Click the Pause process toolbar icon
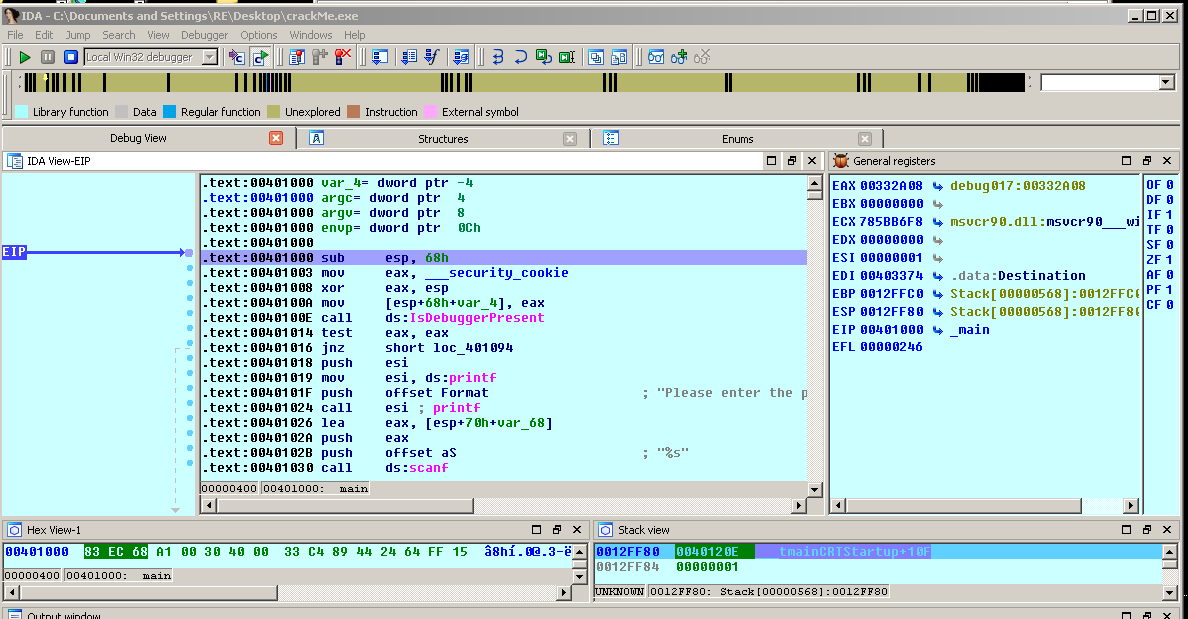The image size is (1188, 619). [47, 58]
